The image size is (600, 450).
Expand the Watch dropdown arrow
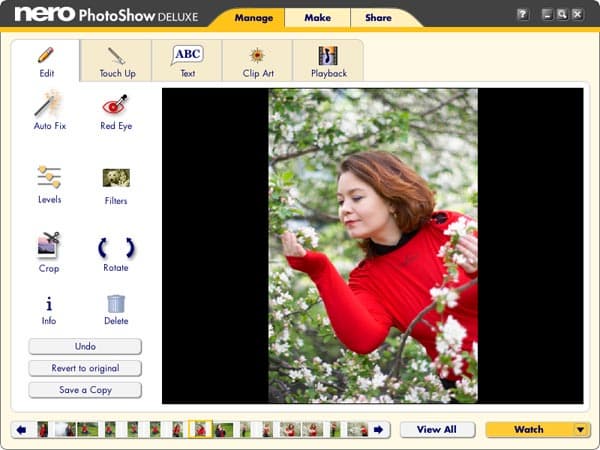[x=581, y=430]
